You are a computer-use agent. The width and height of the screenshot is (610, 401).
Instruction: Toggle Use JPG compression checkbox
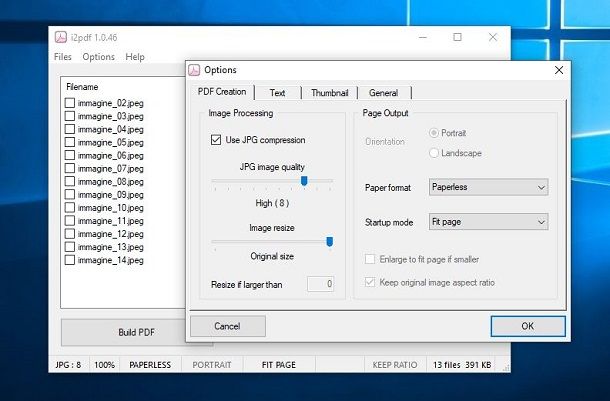pyautogui.click(x=217, y=140)
